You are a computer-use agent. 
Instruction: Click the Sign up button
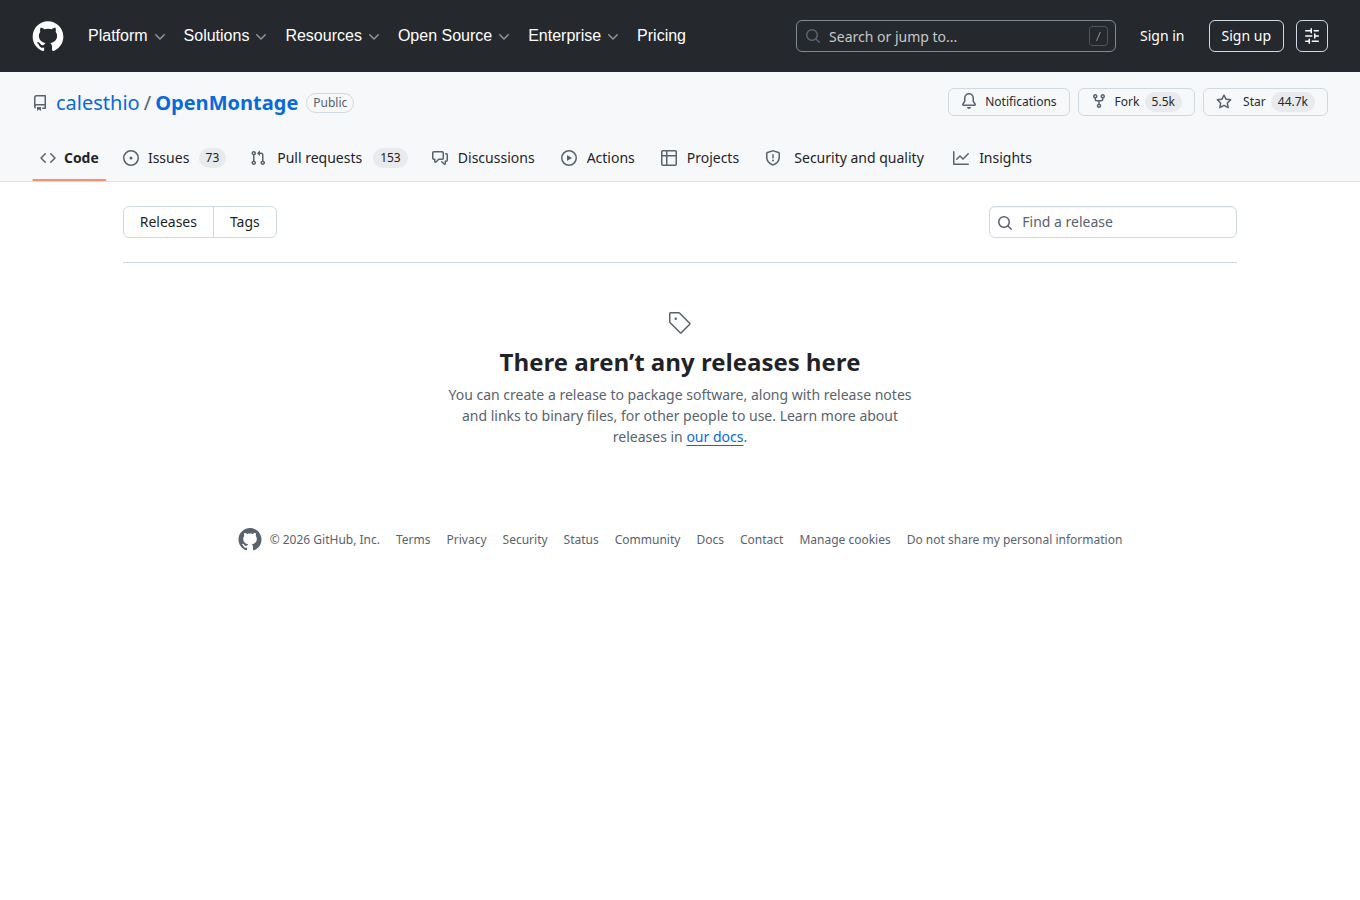point(1246,36)
